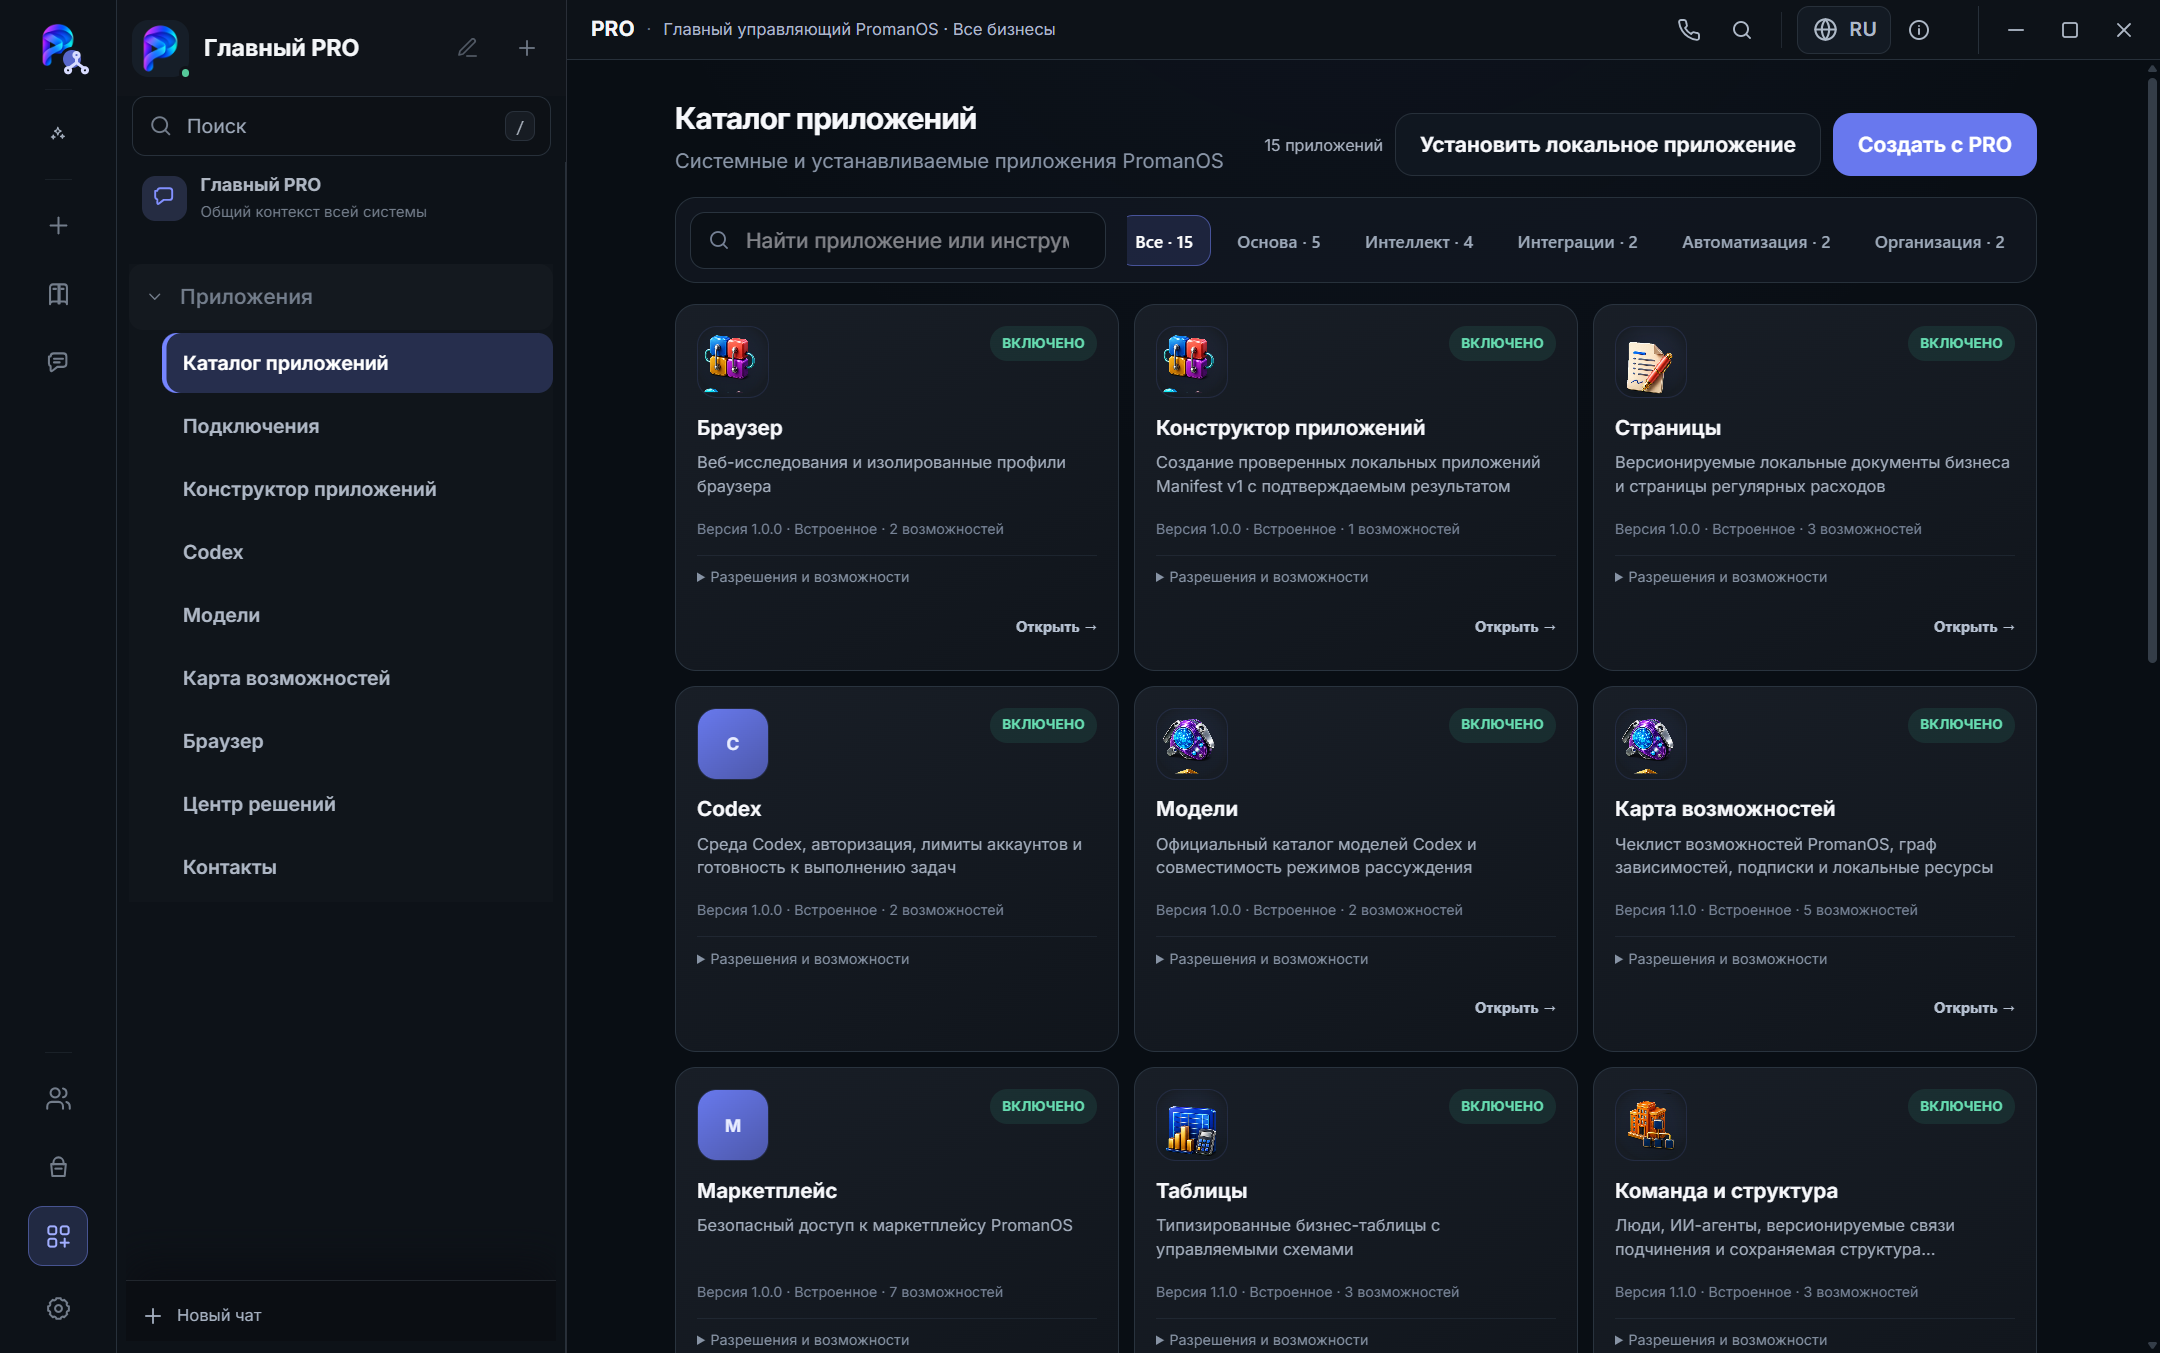2160x1353 pixels.
Task: Click the Страницы app icon
Action: 1650,362
